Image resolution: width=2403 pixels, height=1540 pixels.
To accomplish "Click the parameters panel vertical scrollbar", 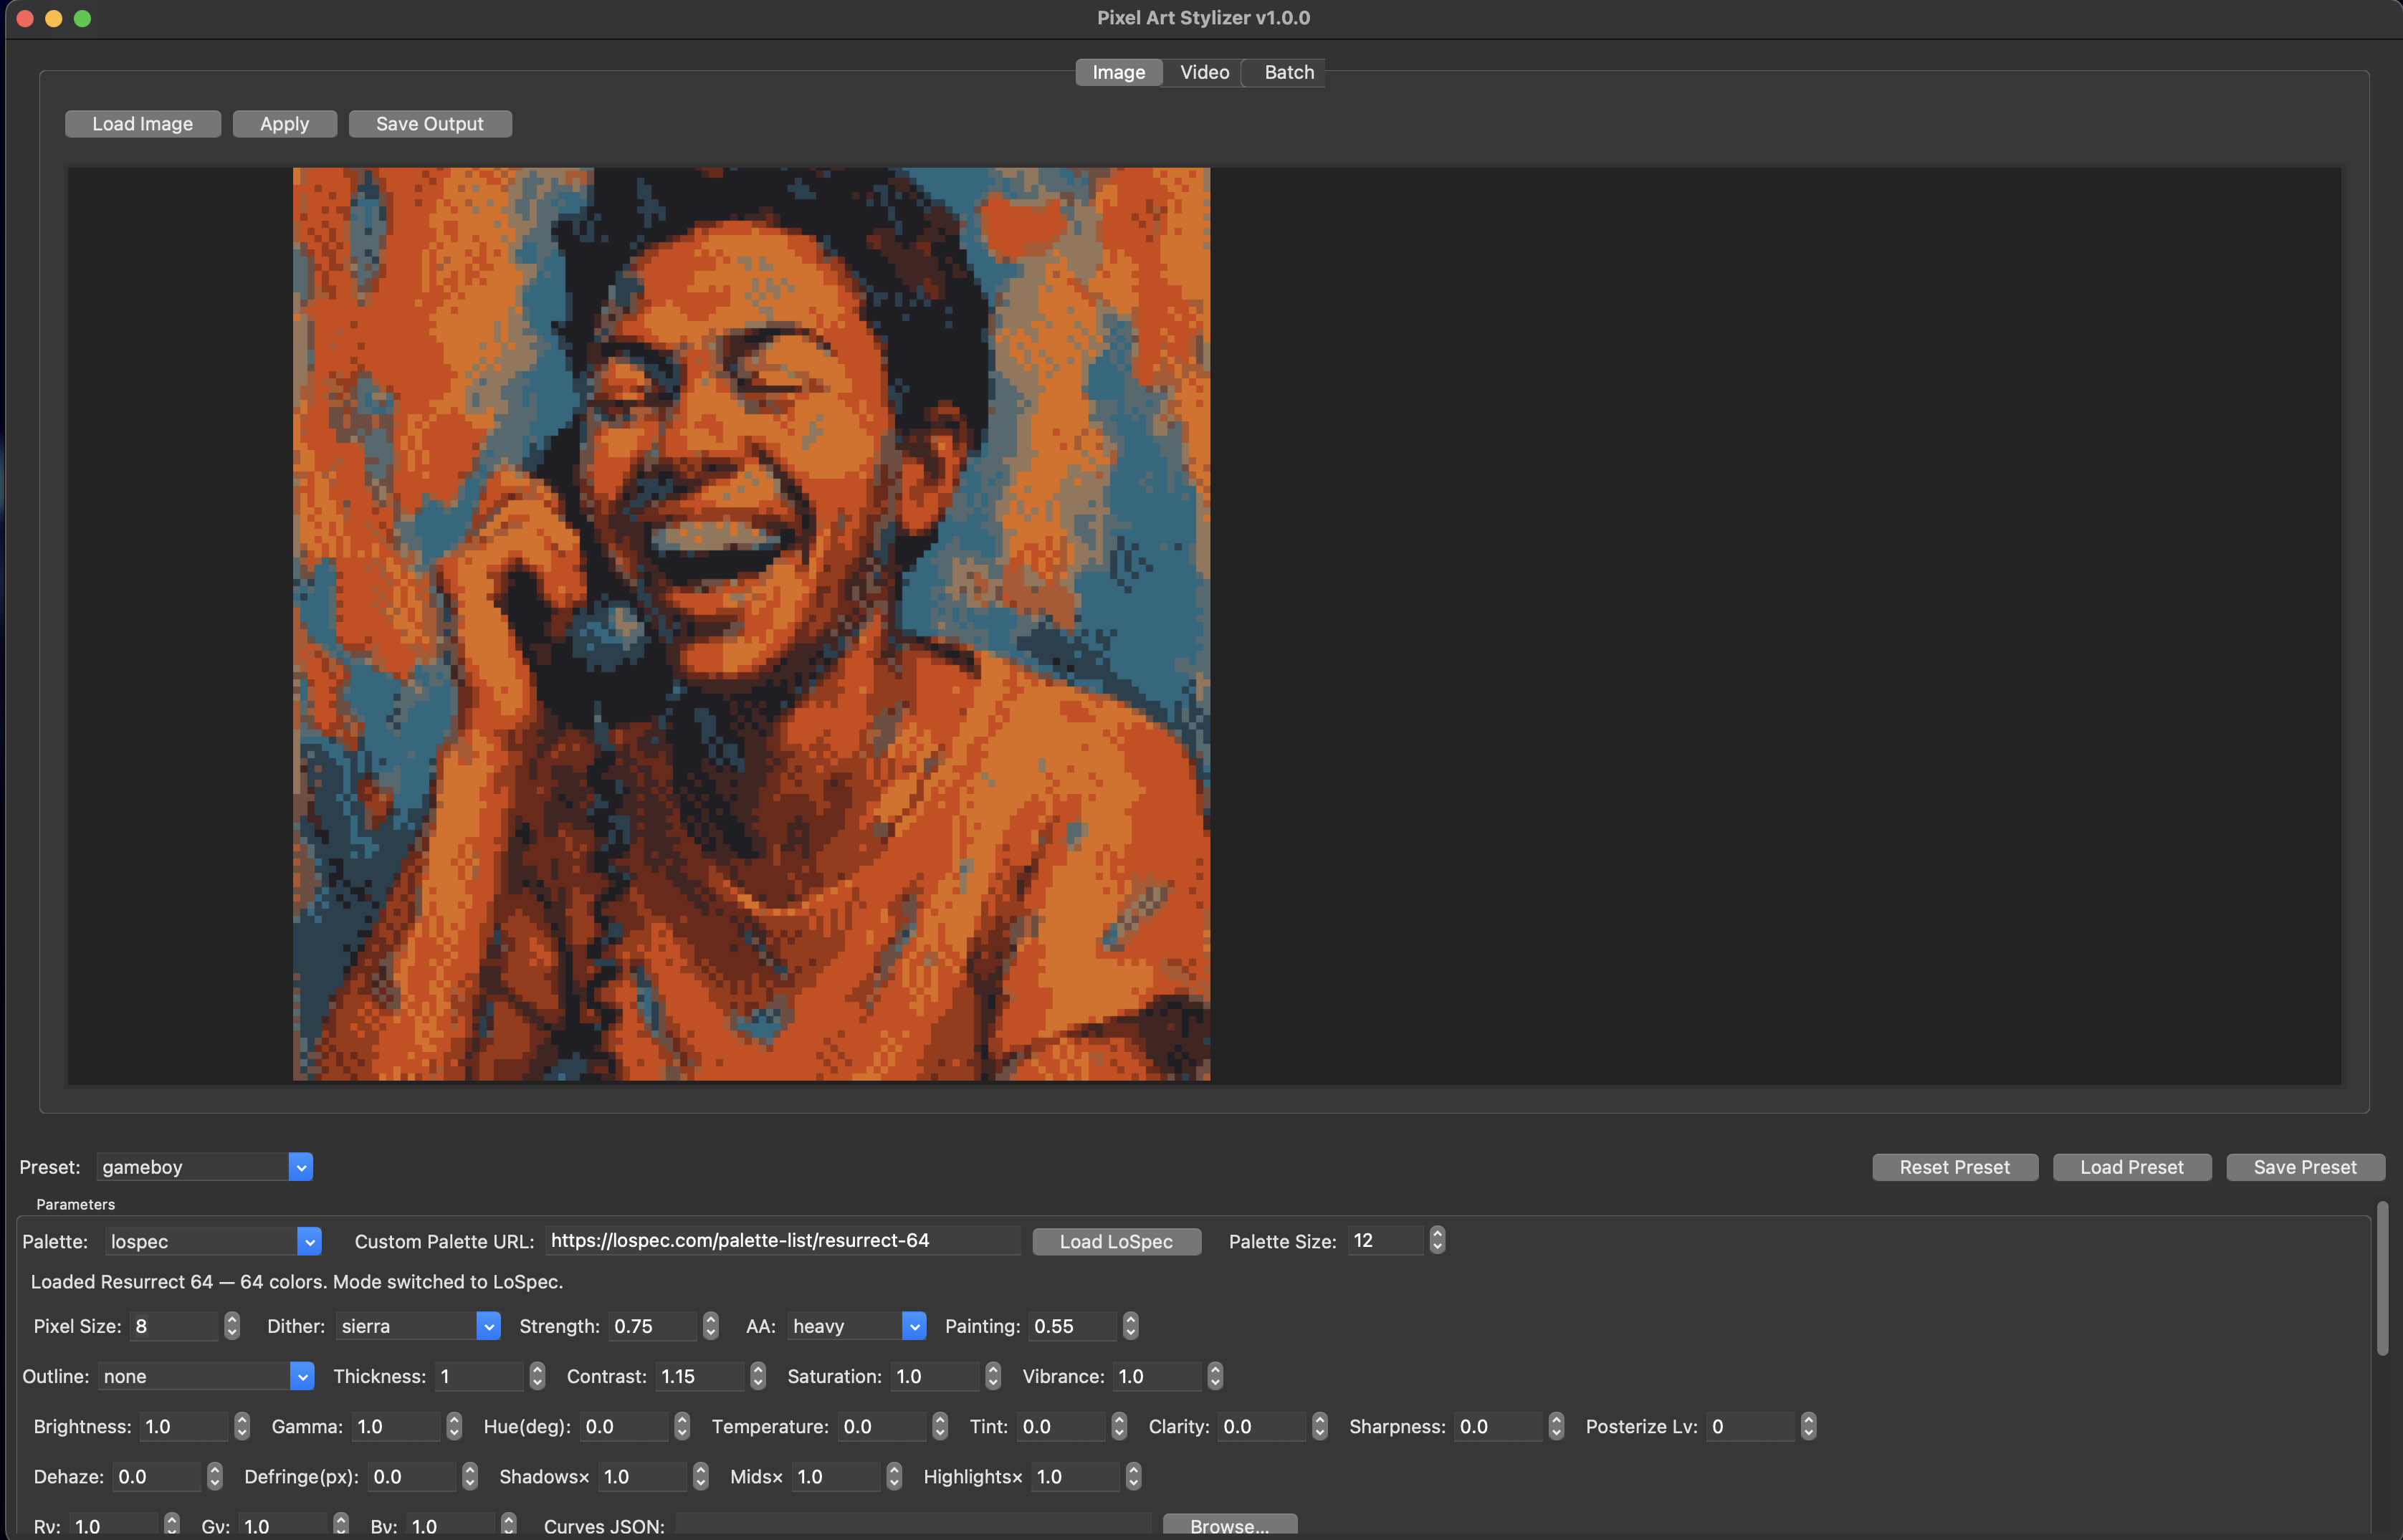I will point(2382,1280).
